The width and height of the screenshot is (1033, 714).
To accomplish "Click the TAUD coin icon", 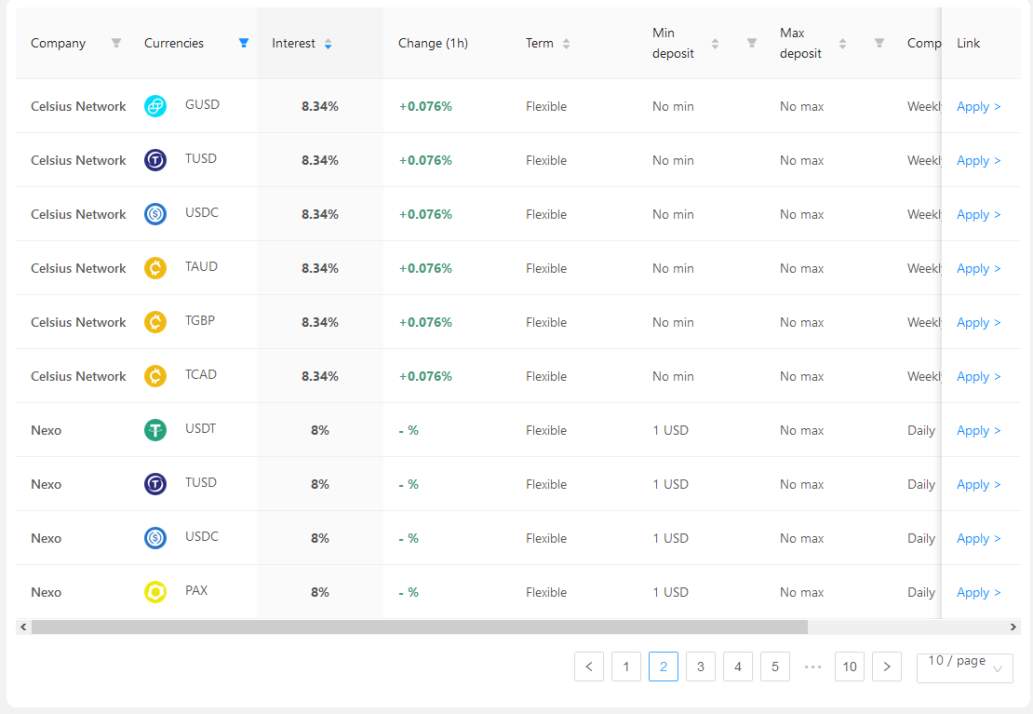I will coord(155,267).
